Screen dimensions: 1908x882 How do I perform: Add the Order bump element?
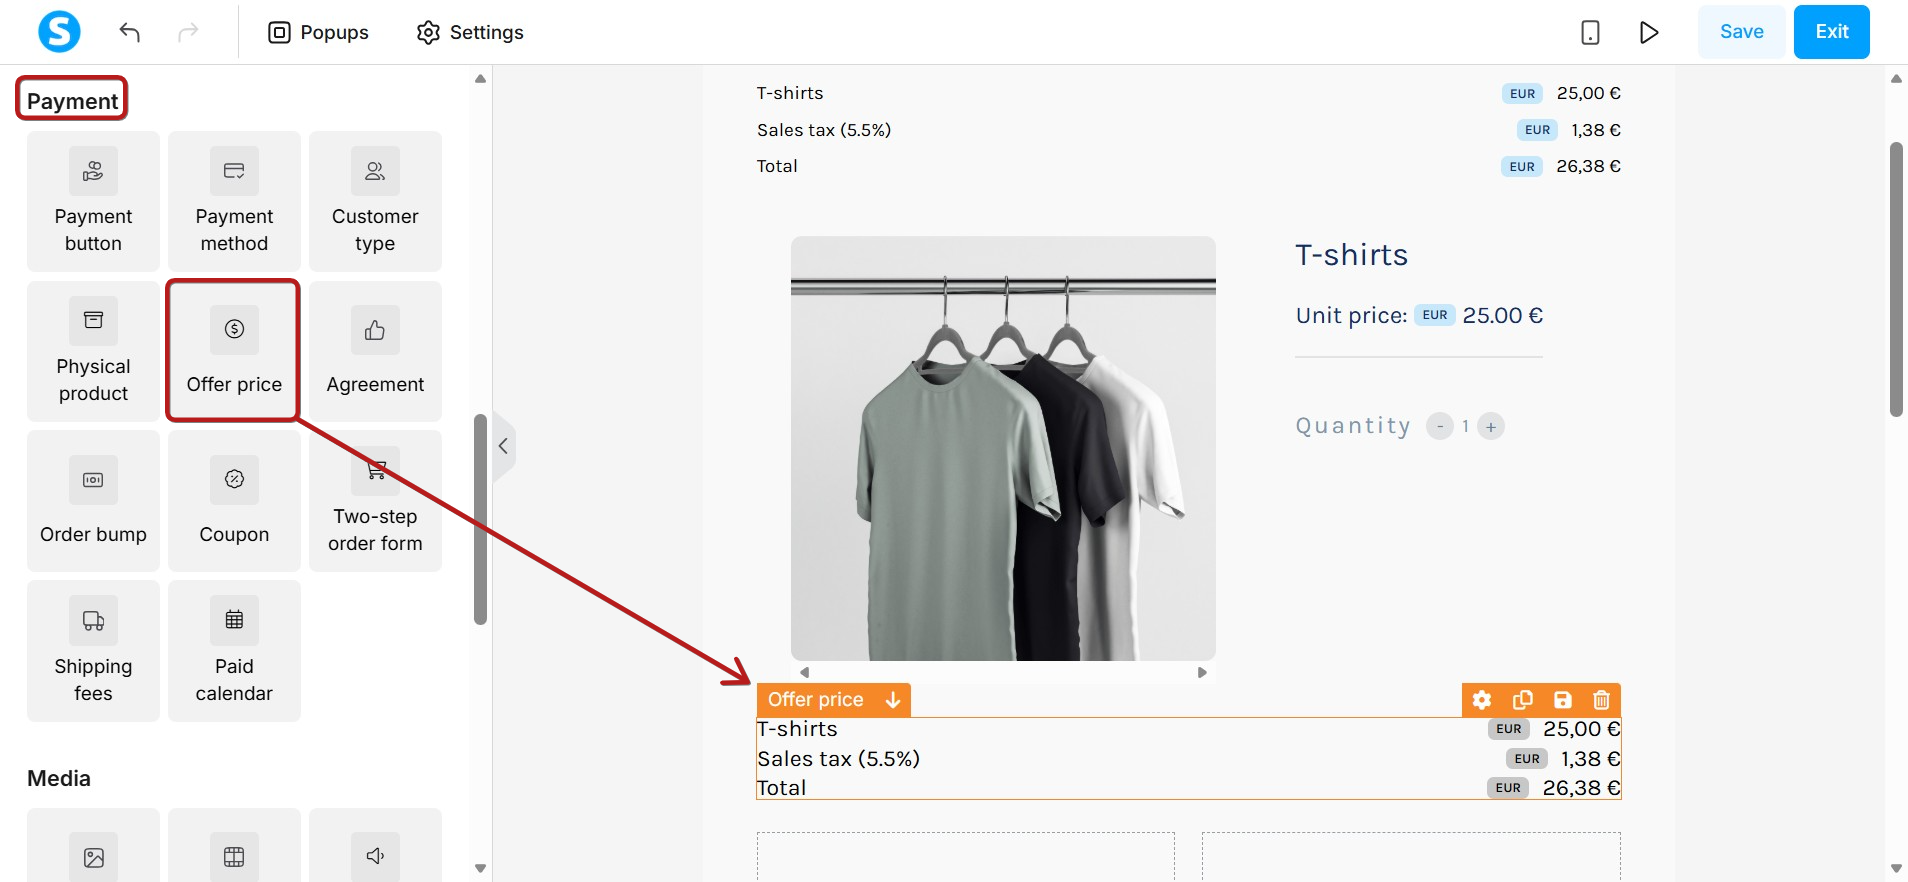click(93, 501)
